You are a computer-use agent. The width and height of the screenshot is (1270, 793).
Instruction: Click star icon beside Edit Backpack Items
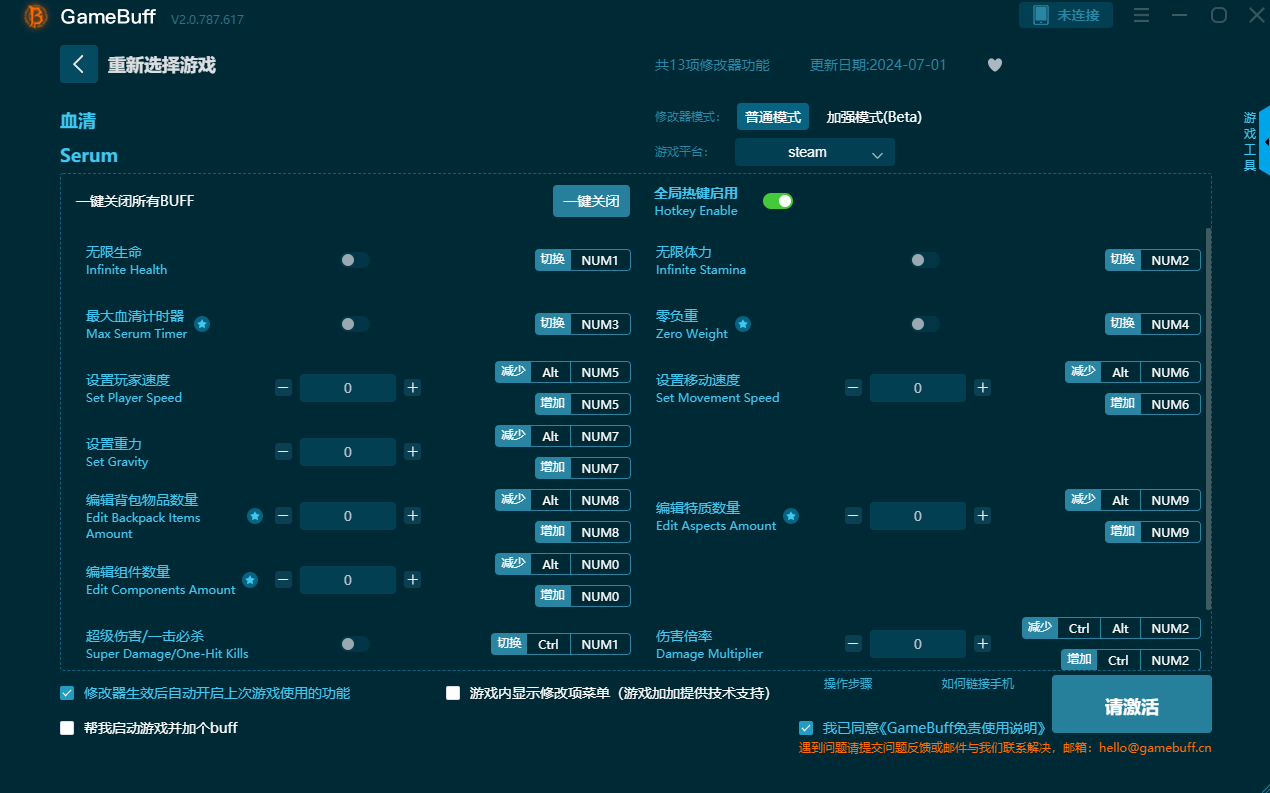tap(255, 516)
